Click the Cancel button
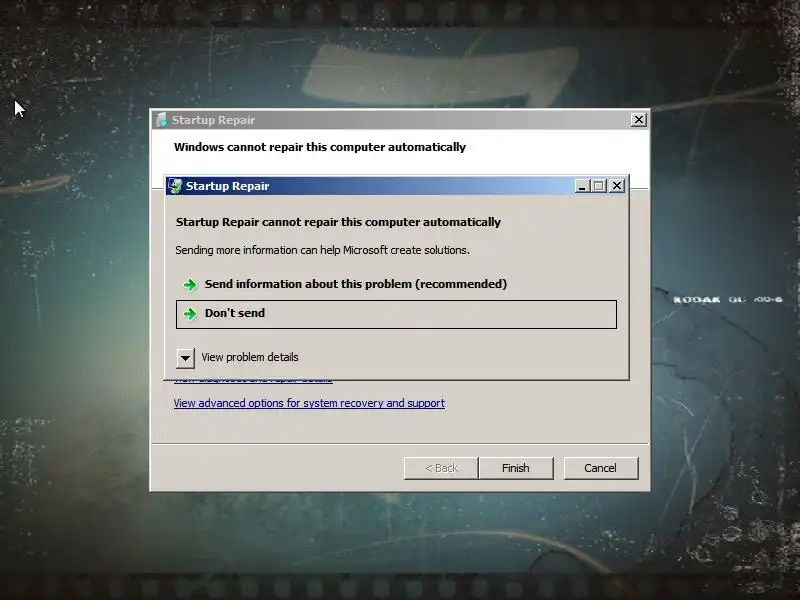The width and height of the screenshot is (800, 600). coord(601,468)
